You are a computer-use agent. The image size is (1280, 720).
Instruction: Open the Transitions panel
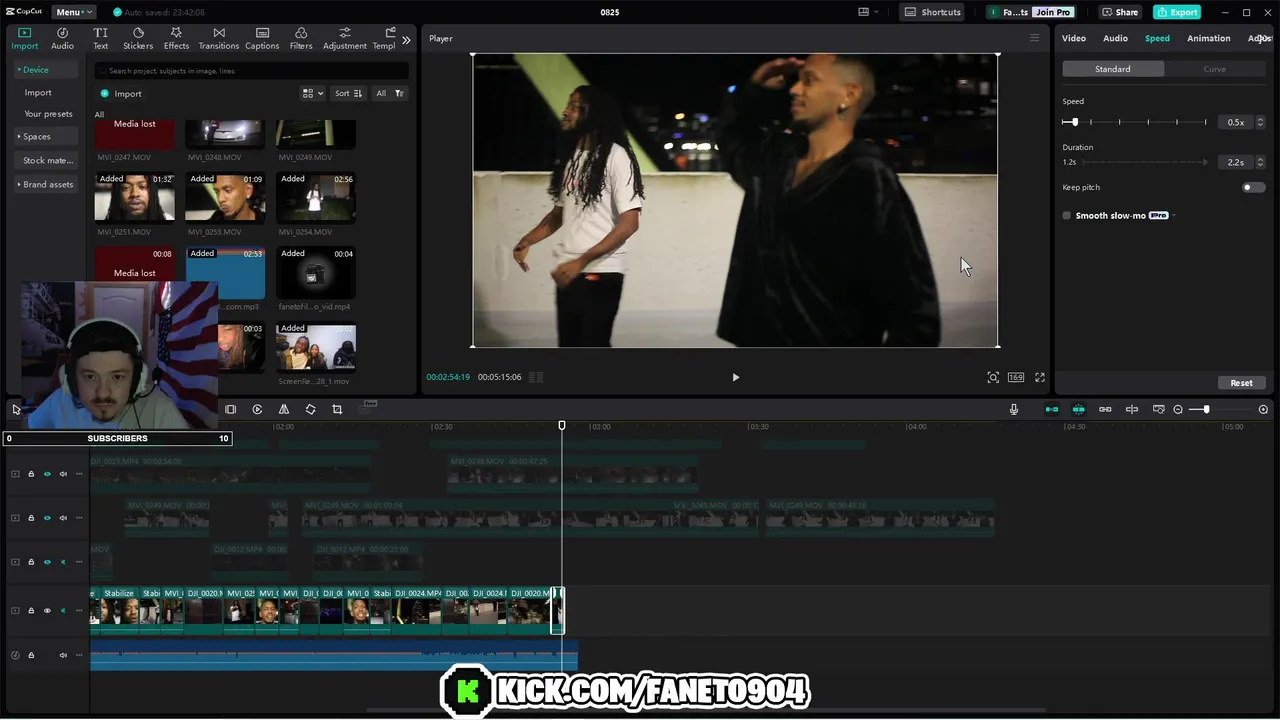point(219,39)
